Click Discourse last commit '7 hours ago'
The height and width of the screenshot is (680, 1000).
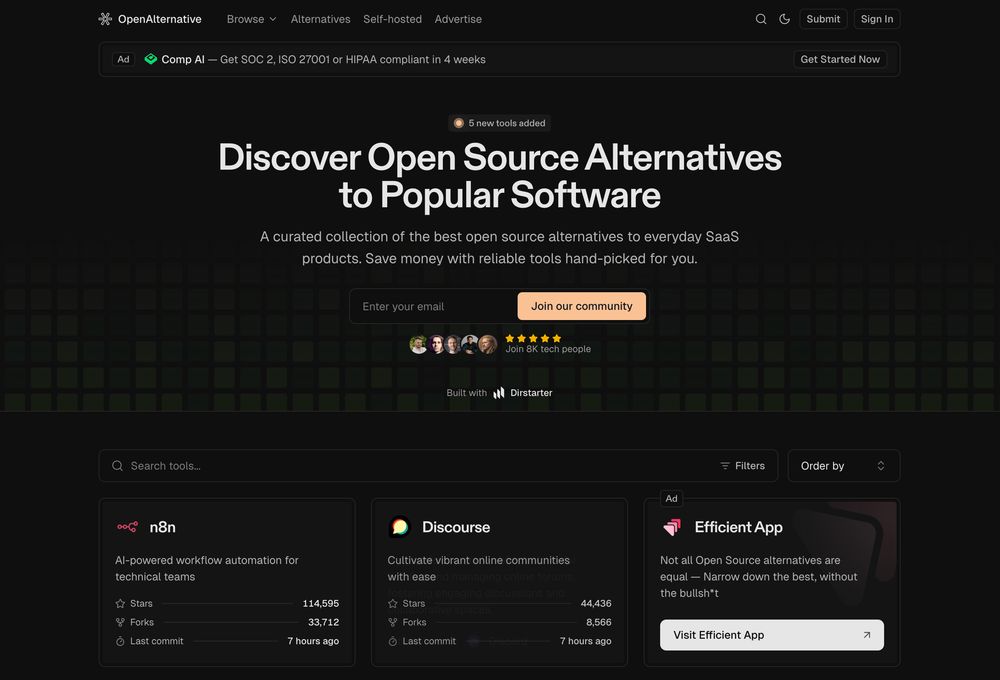[585, 641]
